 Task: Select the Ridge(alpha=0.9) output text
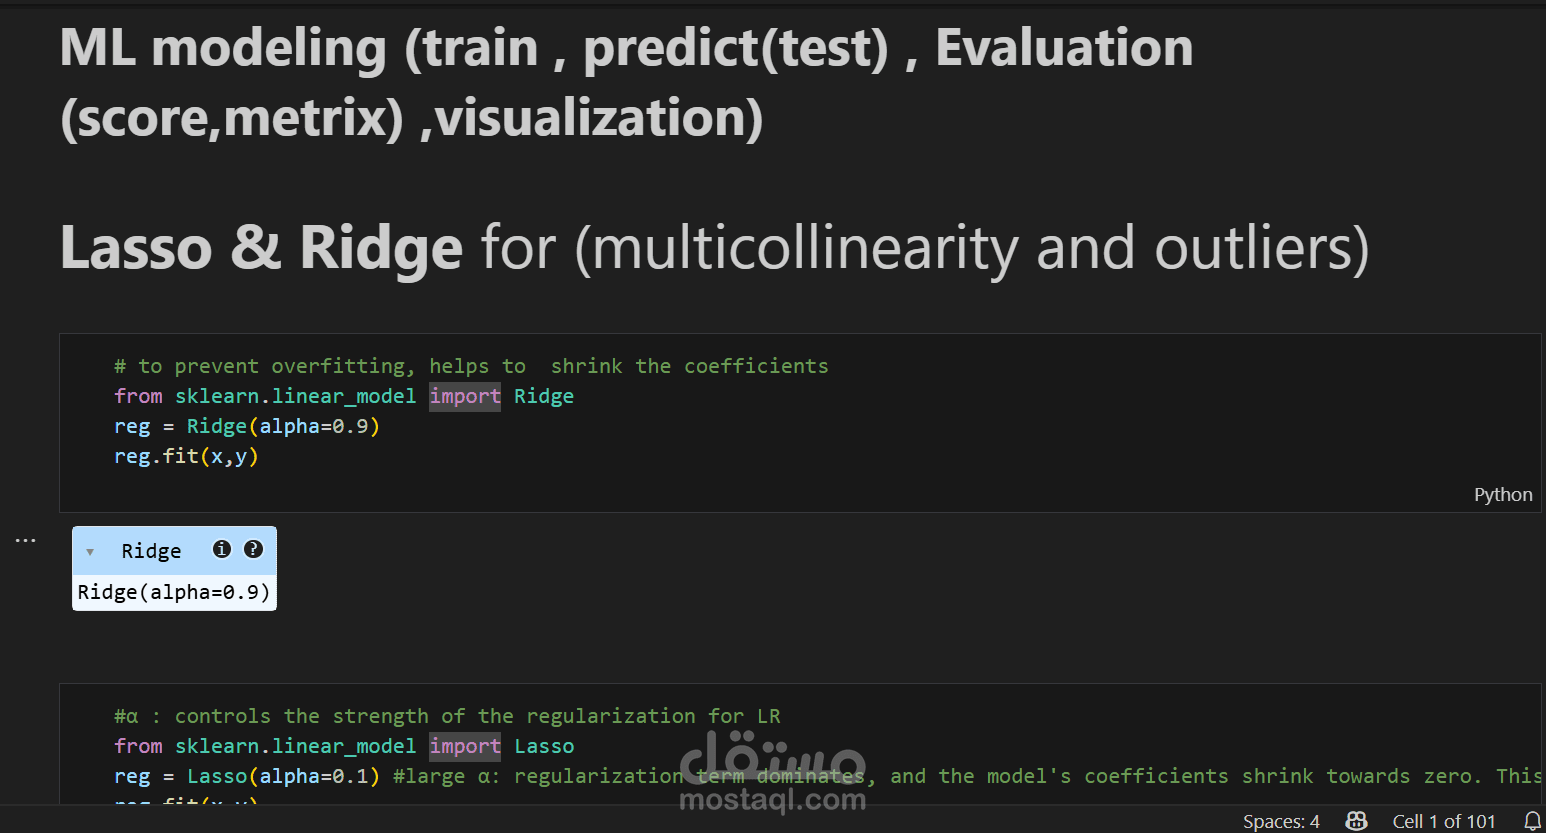174,592
